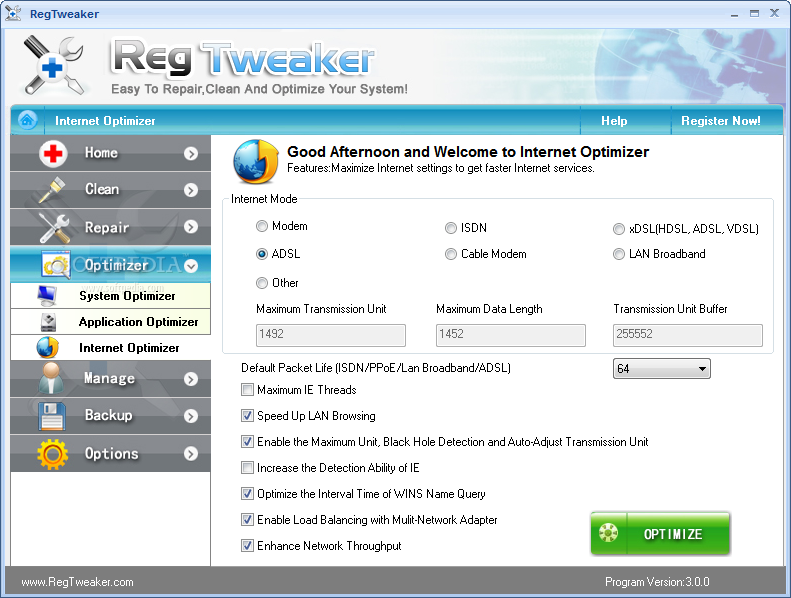
Task: Click the Internet Optimizer header bar title
Action: click(105, 121)
